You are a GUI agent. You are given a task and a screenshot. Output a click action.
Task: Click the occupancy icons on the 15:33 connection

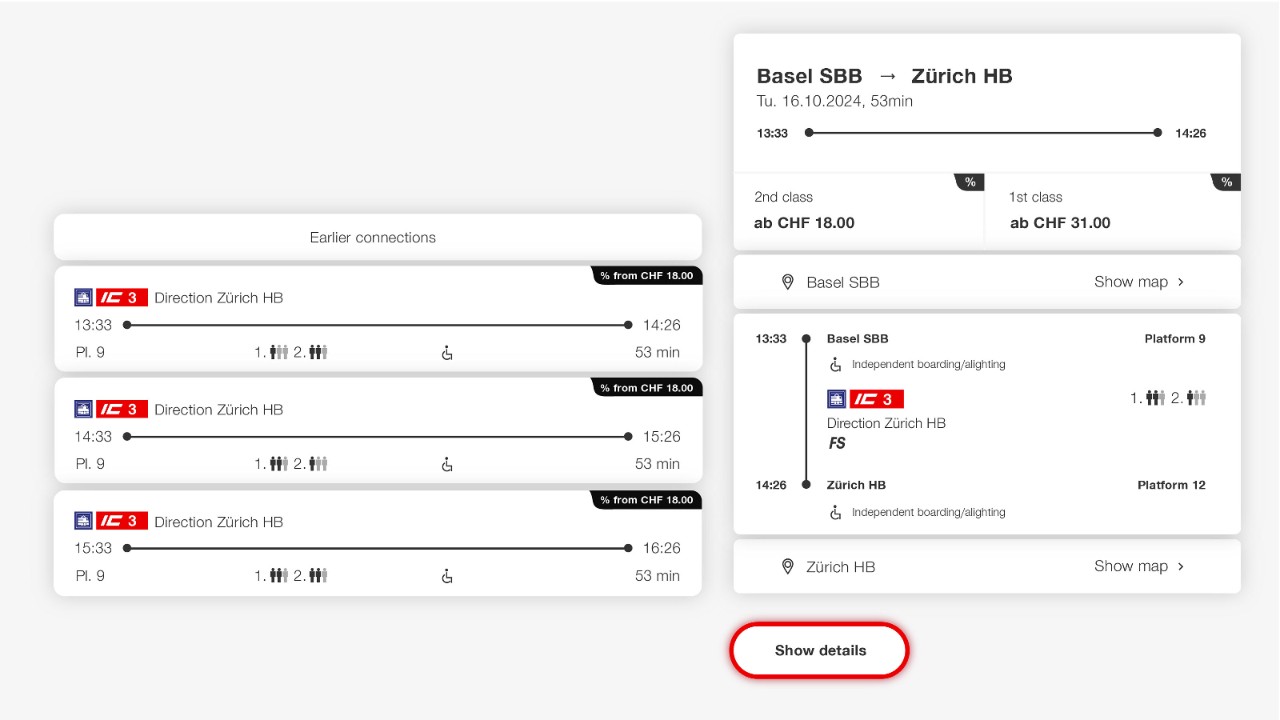tap(291, 576)
